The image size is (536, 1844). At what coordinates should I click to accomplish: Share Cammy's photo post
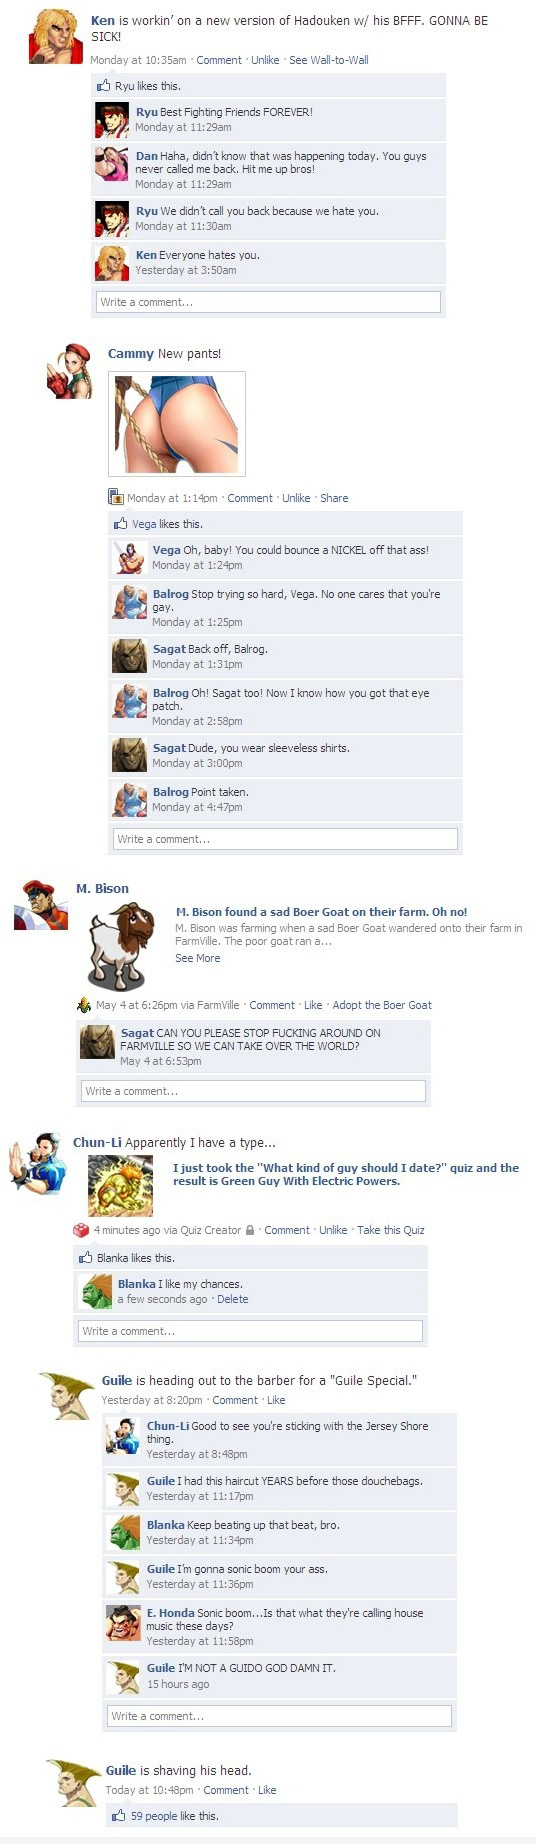click(x=334, y=498)
